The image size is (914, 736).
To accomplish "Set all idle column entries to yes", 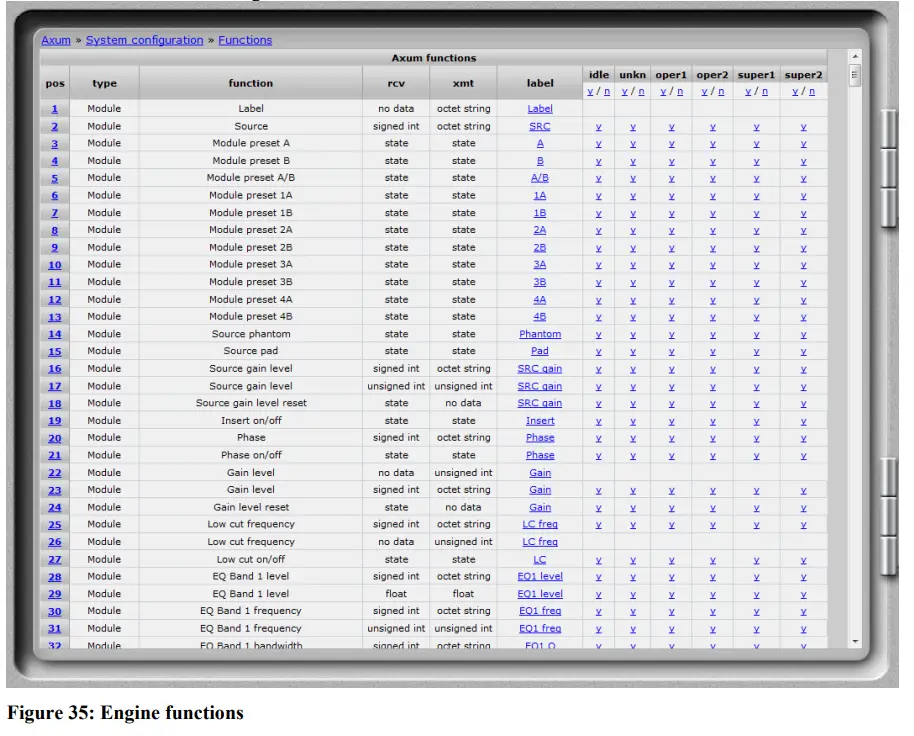I will (x=592, y=91).
